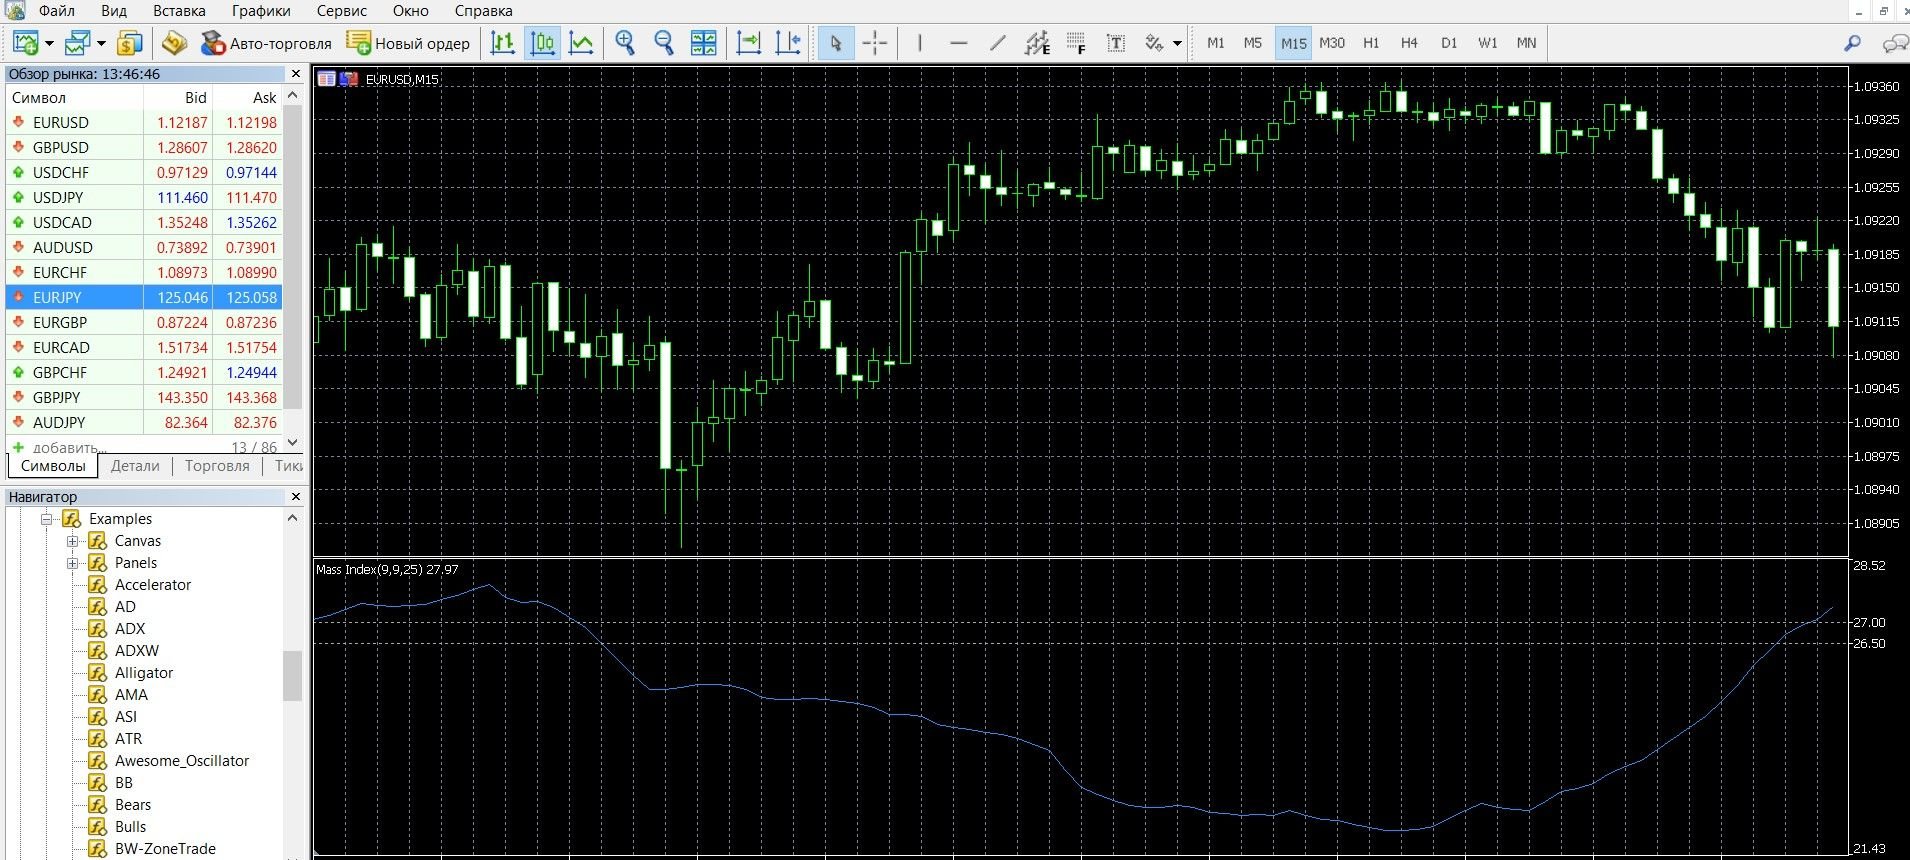Switch timeframe to MN
This screenshot has width=1910, height=860.
[1526, 43]
